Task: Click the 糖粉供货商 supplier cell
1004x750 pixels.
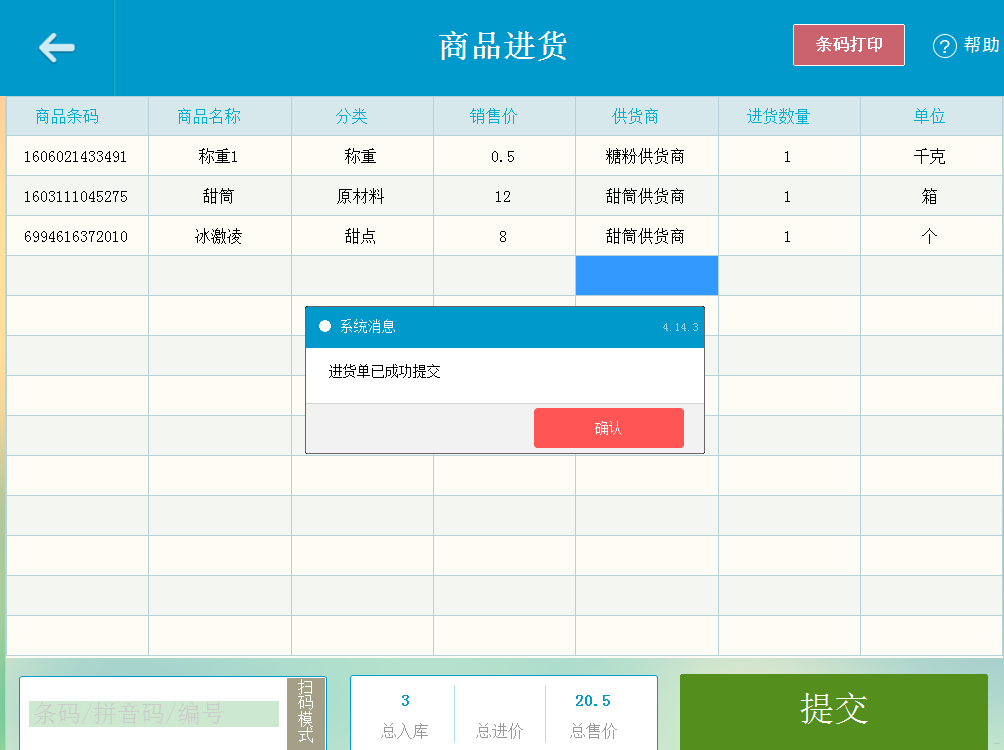Action: [645, 157]
